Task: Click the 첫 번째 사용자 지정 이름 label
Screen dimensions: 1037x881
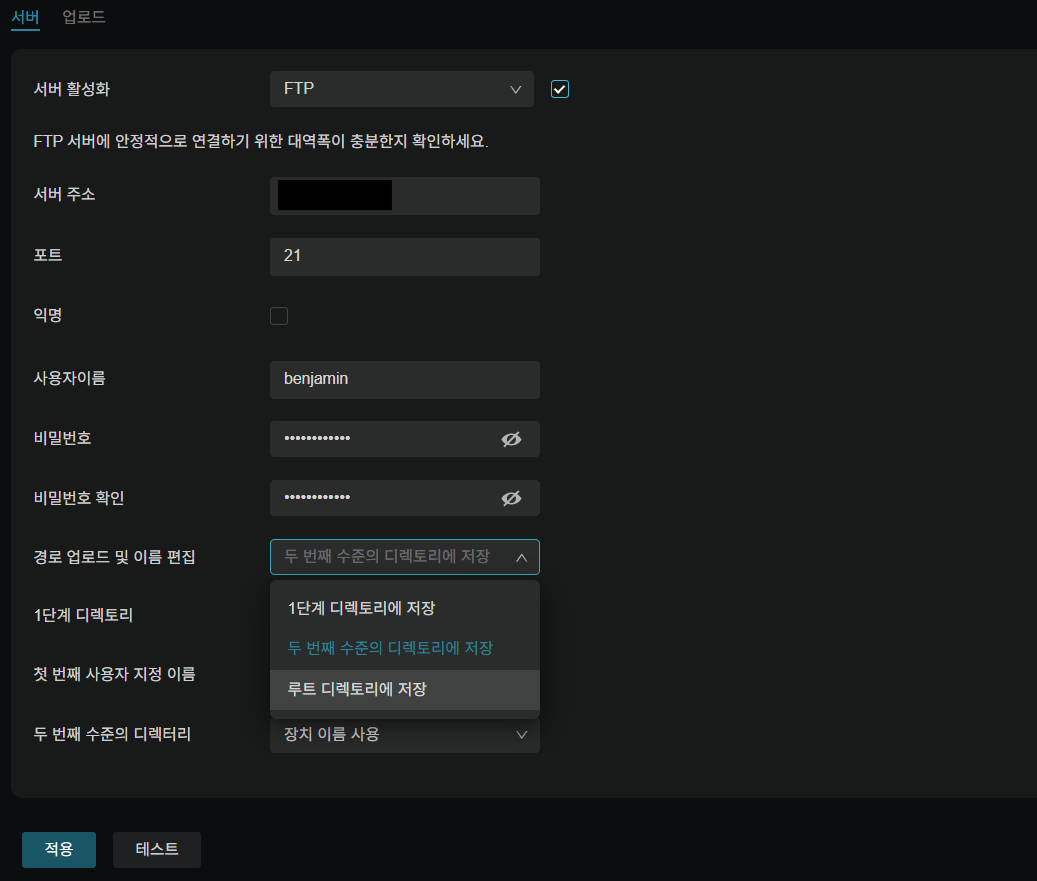Action: point(114,675)
